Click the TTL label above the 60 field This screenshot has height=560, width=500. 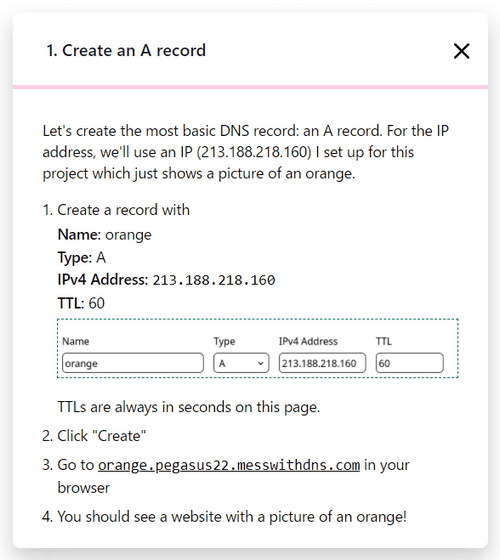384,341
